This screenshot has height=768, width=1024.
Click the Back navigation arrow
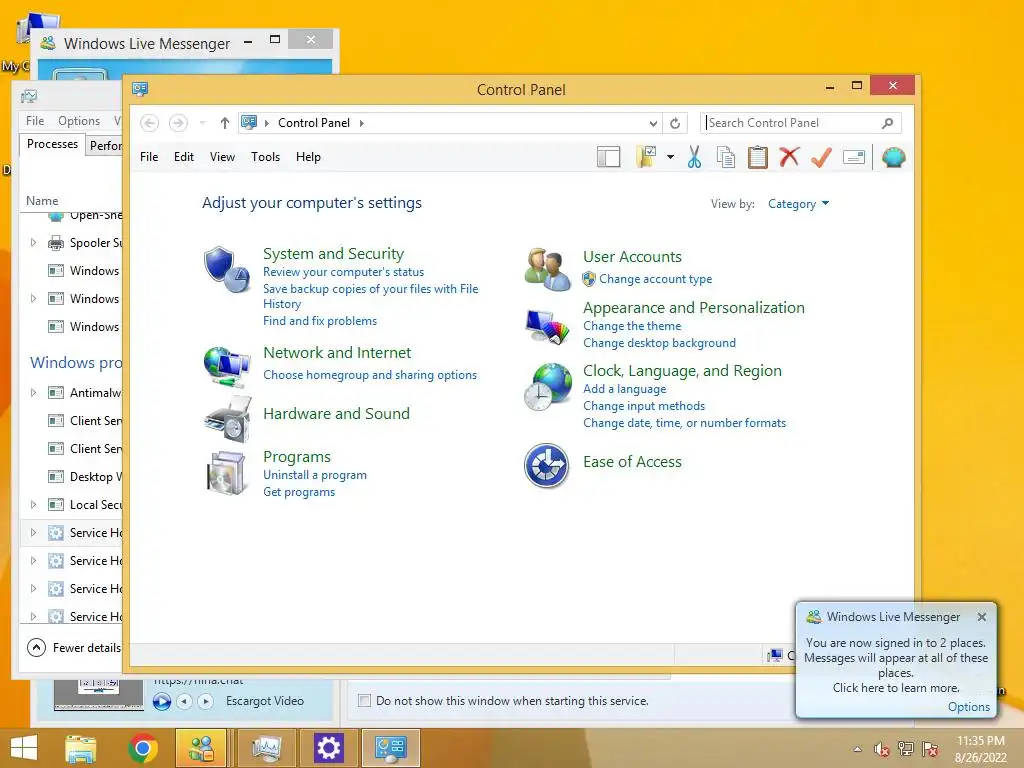tap(150, 123)
